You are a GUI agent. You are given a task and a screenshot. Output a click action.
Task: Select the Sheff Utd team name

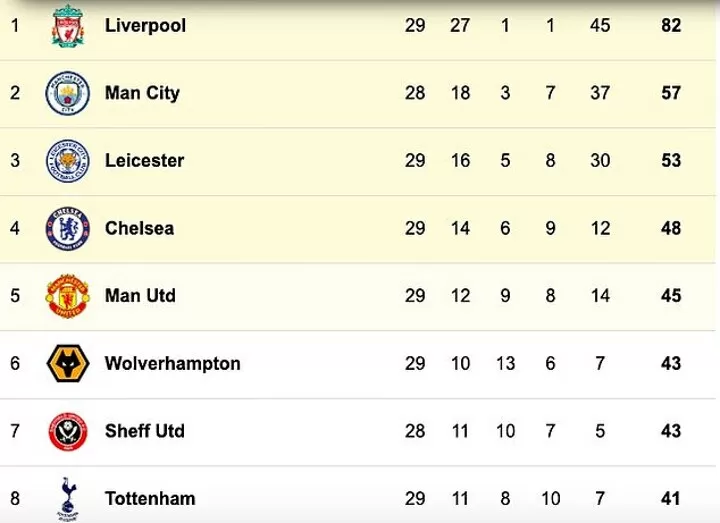click(x=144, y=431)
